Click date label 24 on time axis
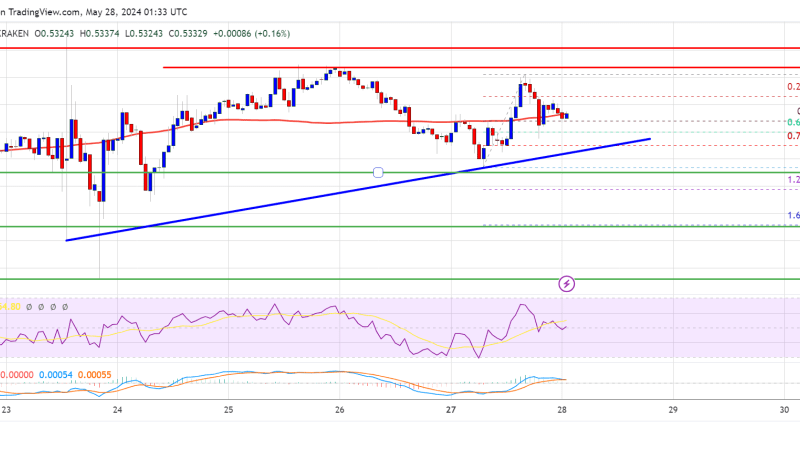This screenshot has height=449, width=800. coord(117,410)
